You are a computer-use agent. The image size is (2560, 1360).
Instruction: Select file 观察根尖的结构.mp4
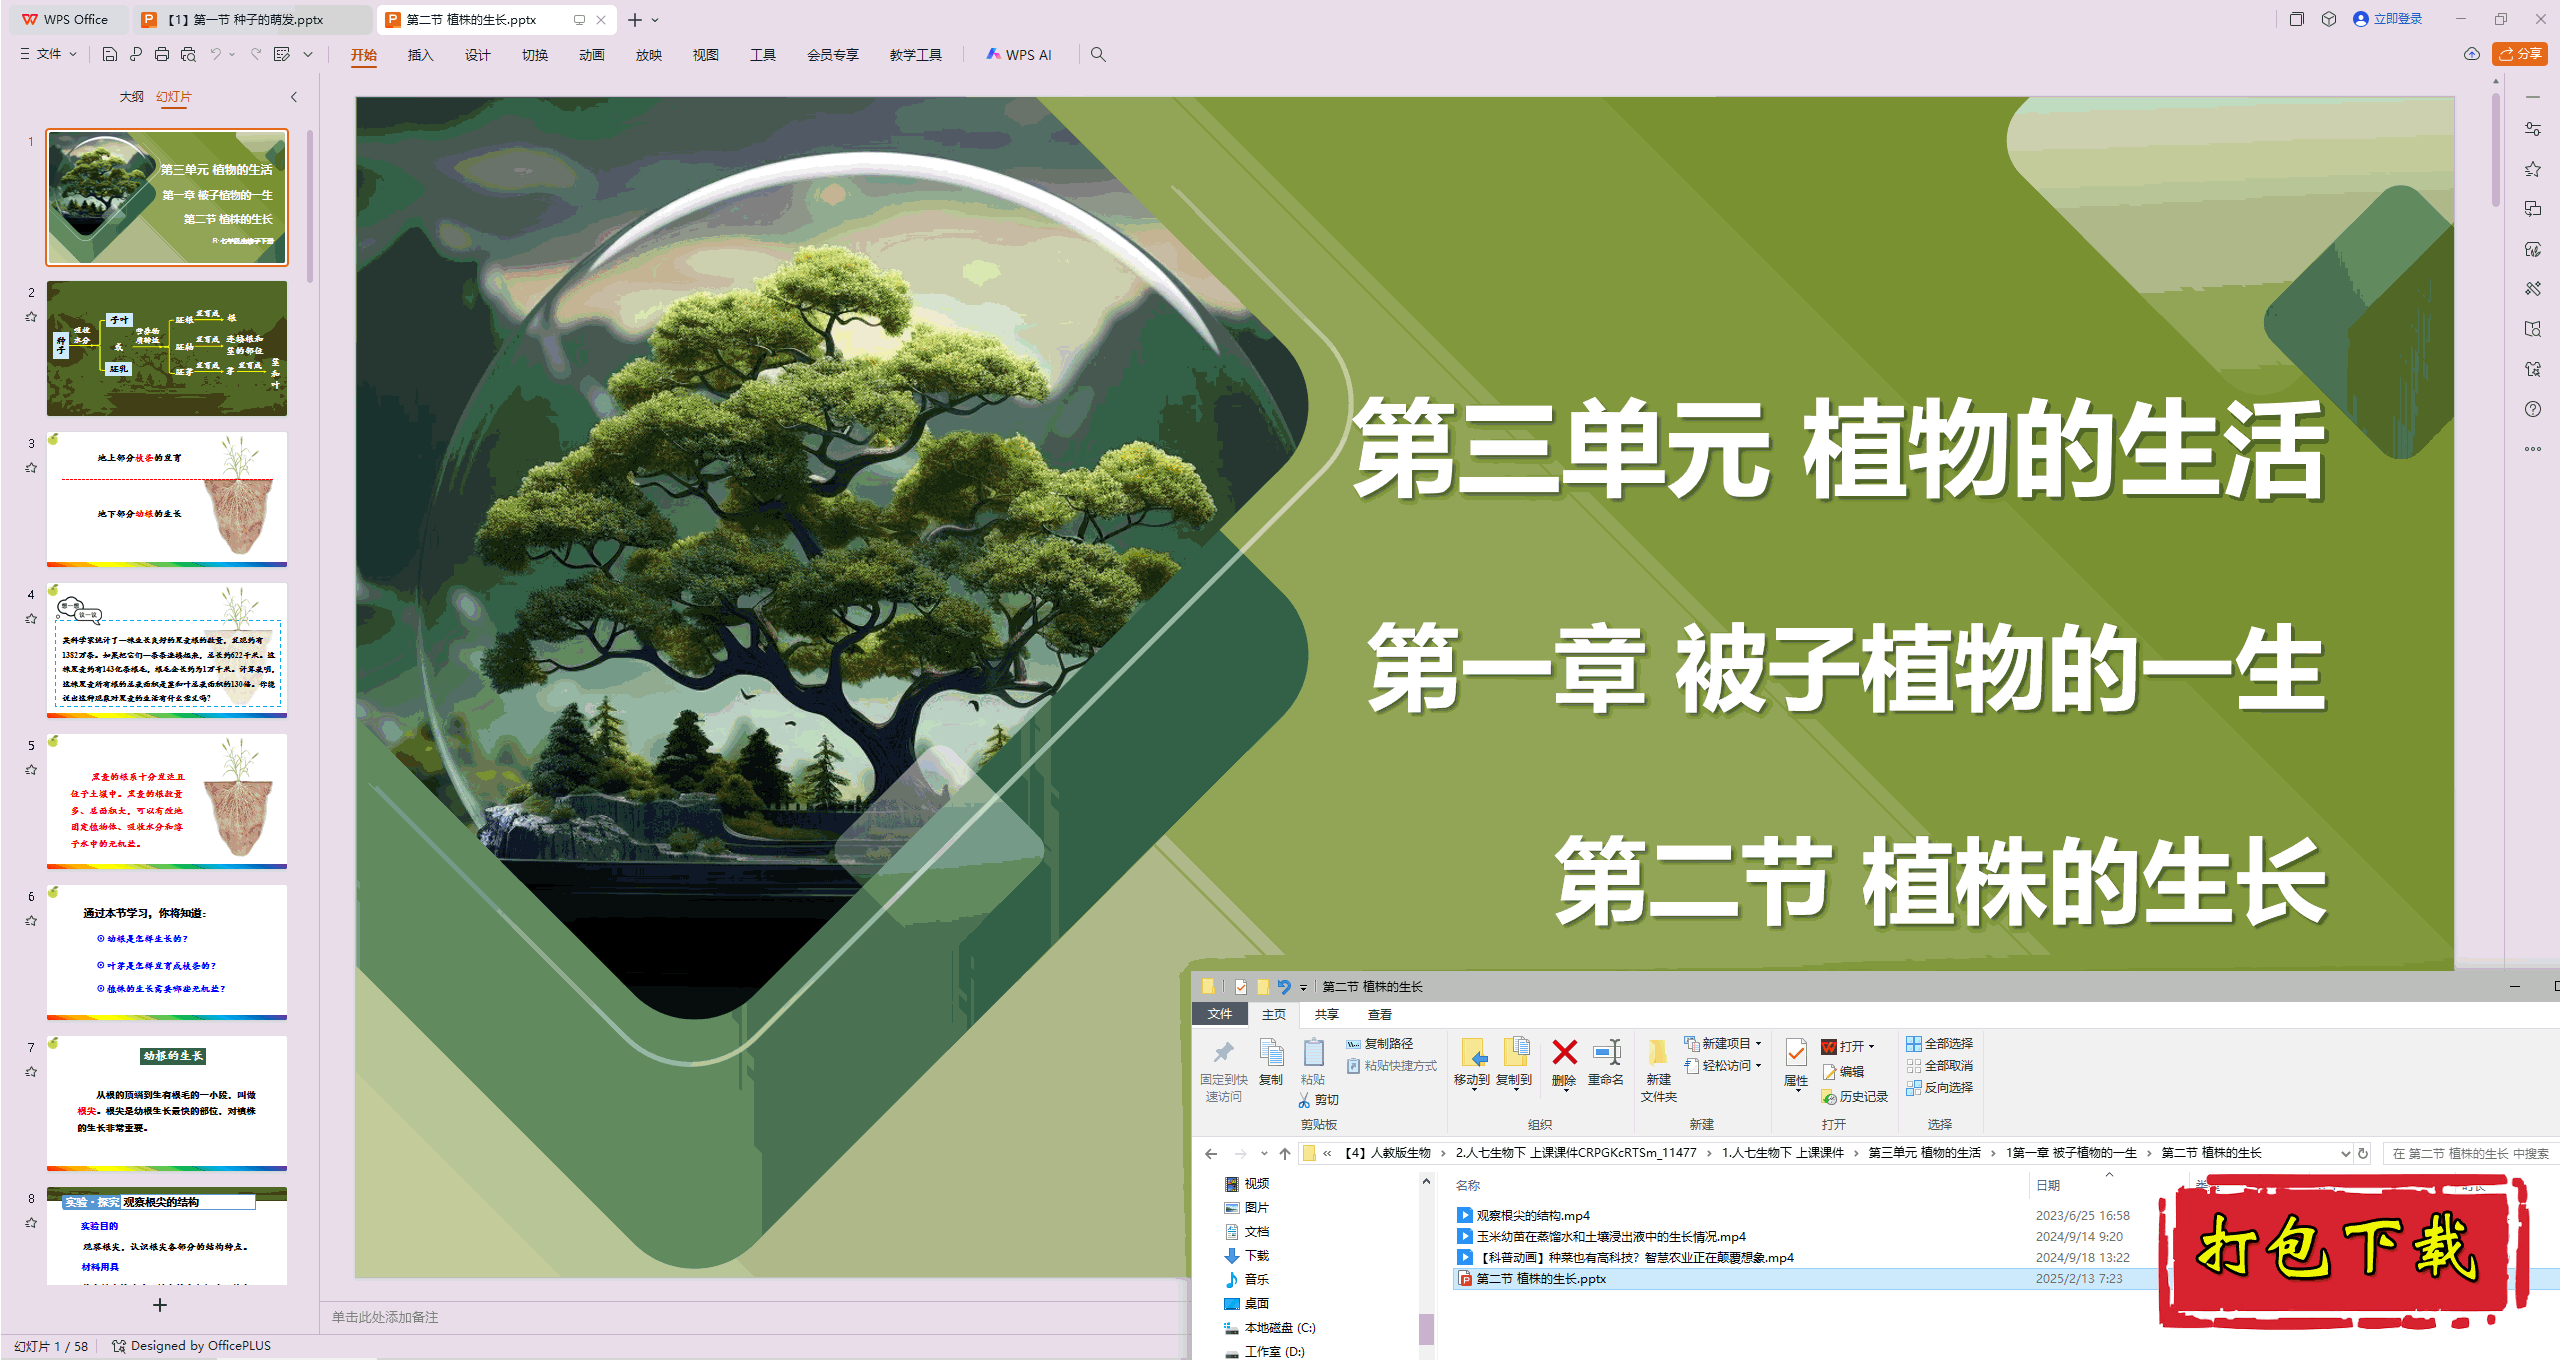pyautogui.click(x=1533, y=1216)
